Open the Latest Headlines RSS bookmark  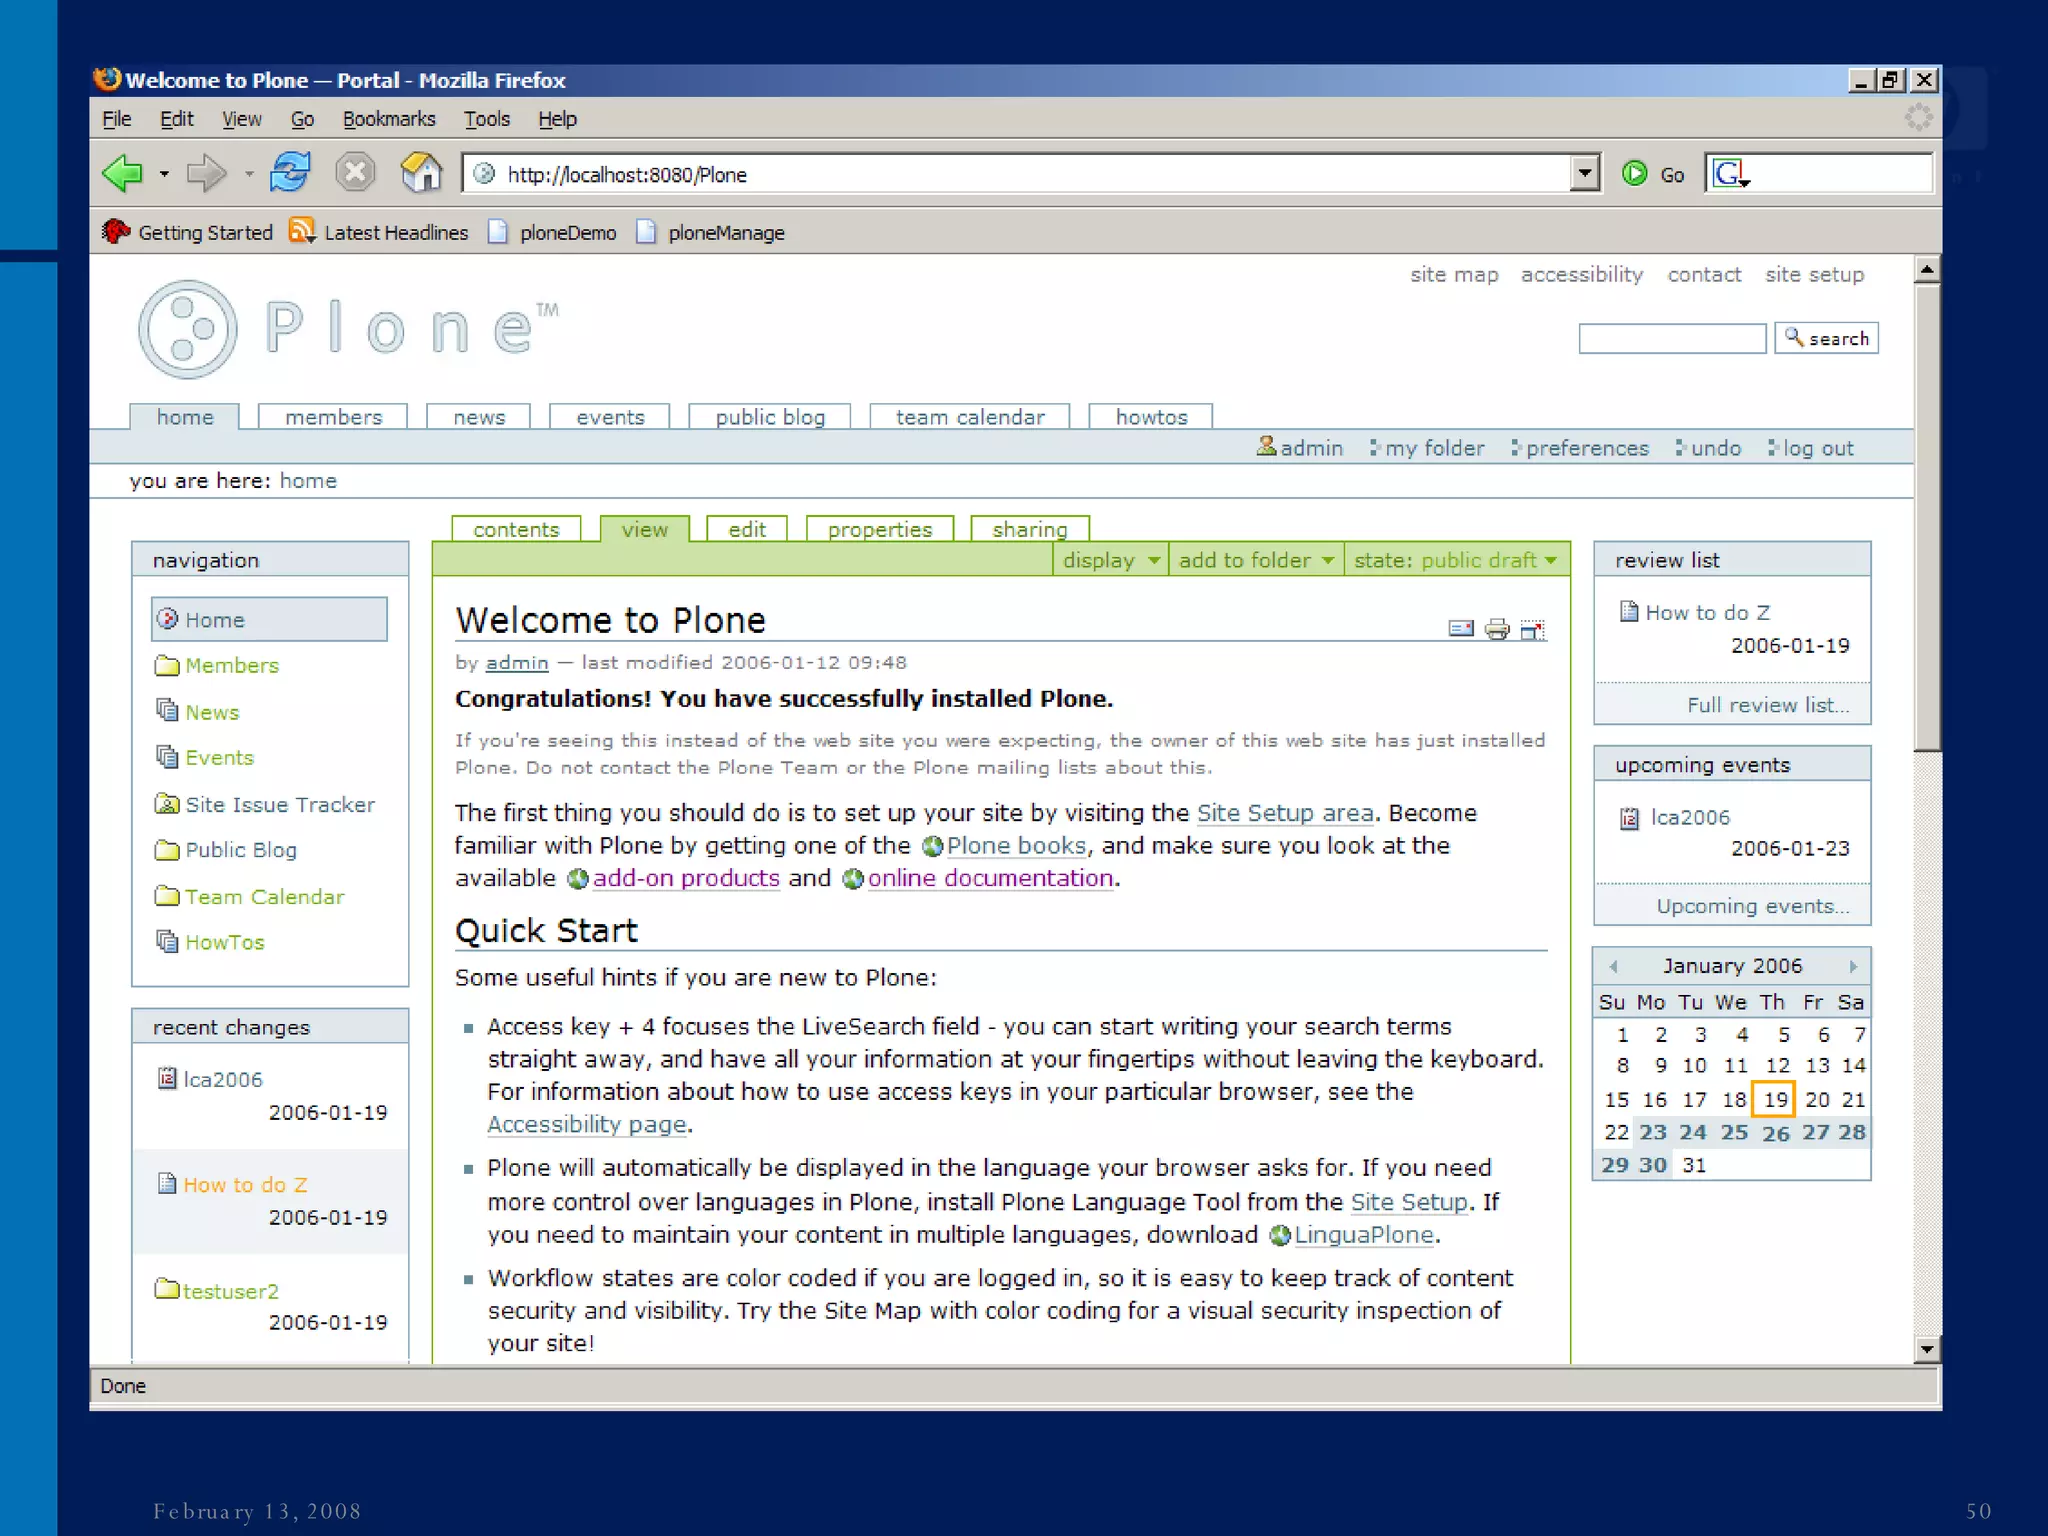click(379, 232)
